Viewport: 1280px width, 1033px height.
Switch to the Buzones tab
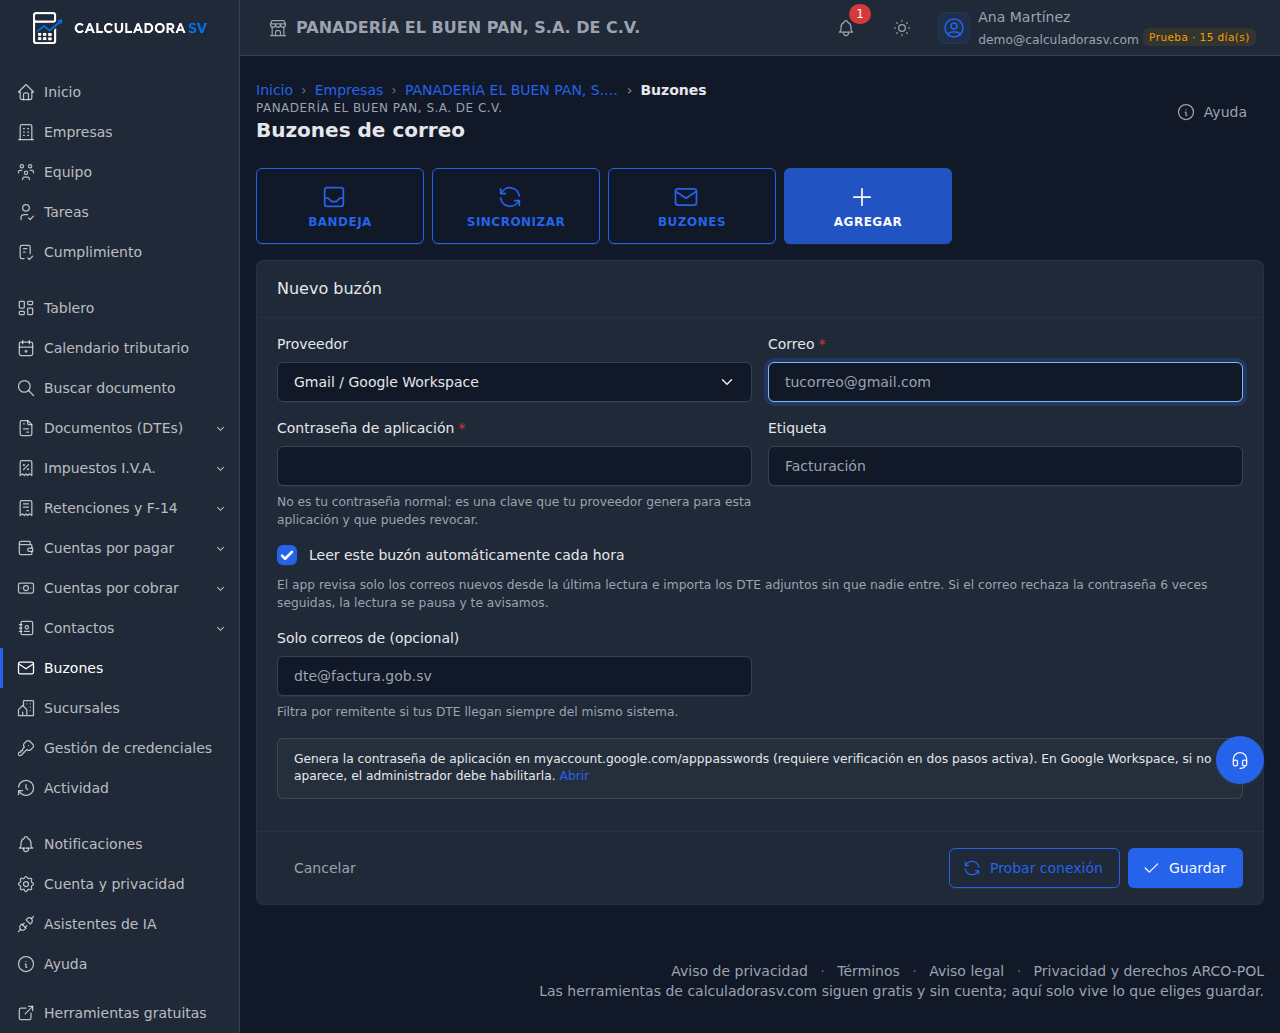click(692, 206)
